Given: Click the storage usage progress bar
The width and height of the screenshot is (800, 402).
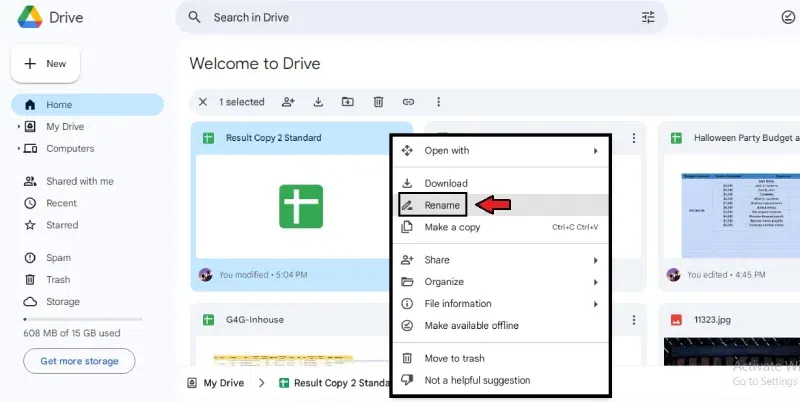Looking at the screenshot, I should (83, 319).
